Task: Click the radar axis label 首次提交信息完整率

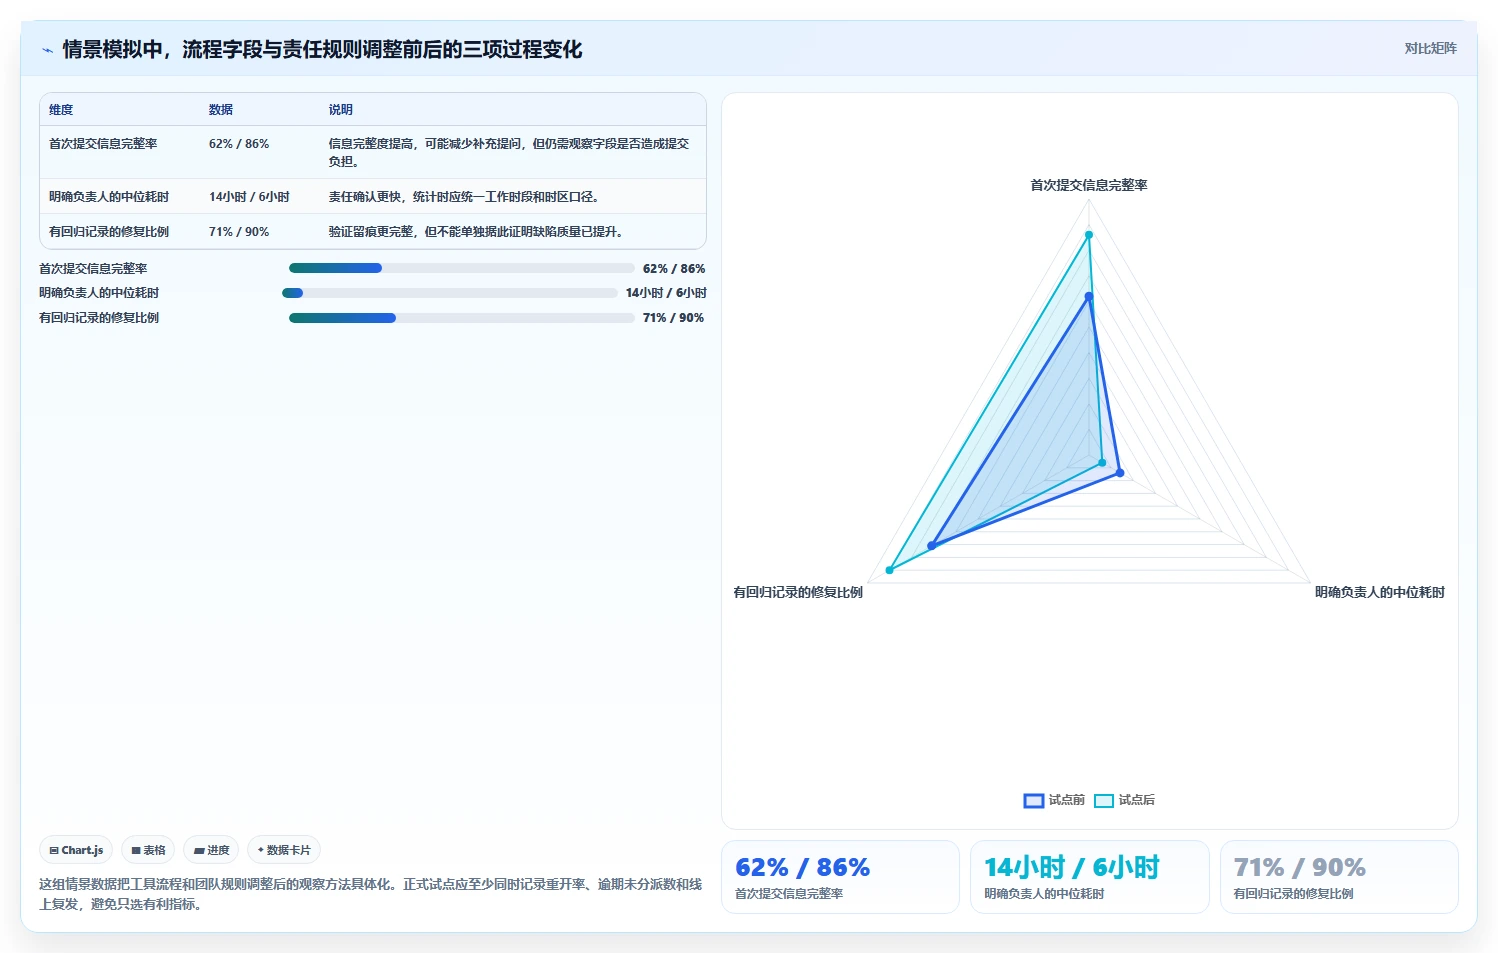Action: coord(1089,185)
